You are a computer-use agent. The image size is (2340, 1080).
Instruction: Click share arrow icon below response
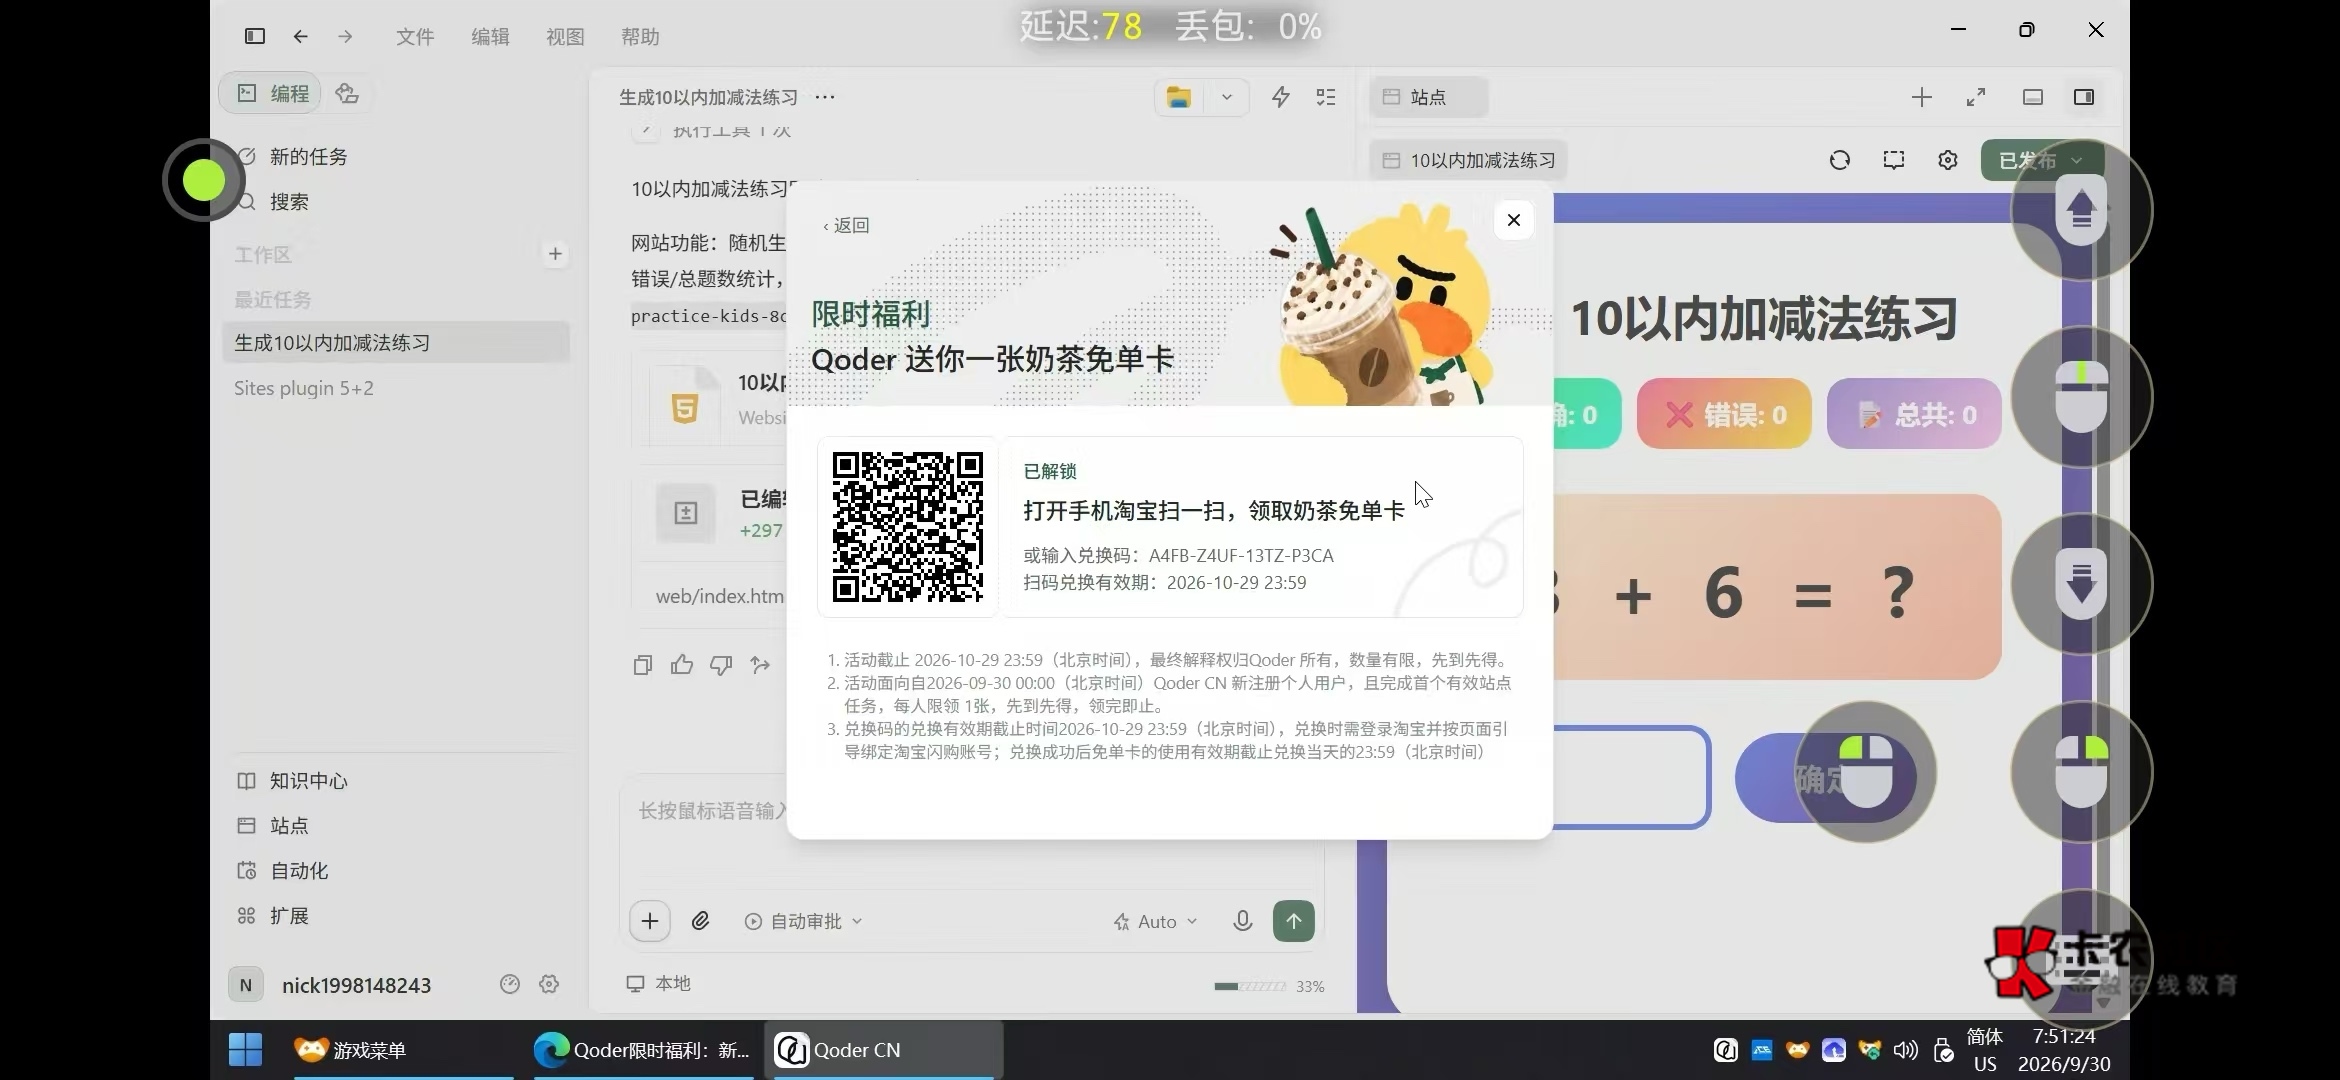coord(760,665)
